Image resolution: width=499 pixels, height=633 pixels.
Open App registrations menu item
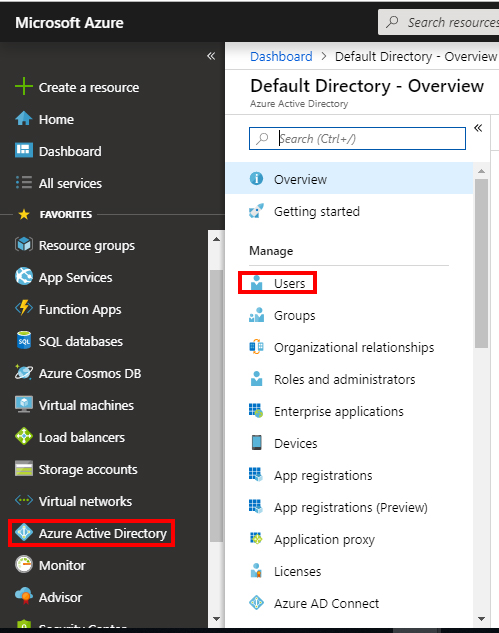pos(323,476)
